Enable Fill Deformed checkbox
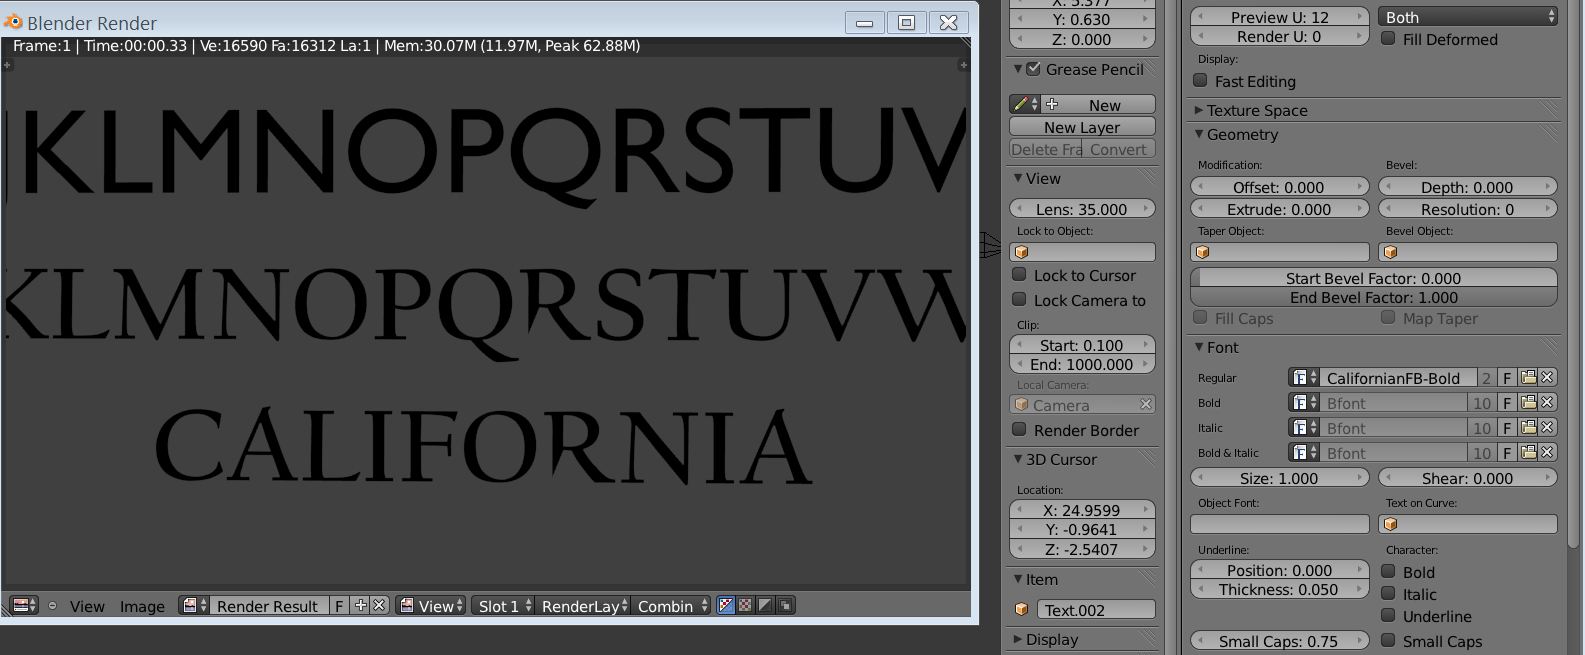The image size is (1585, 655). point(1388,38)
